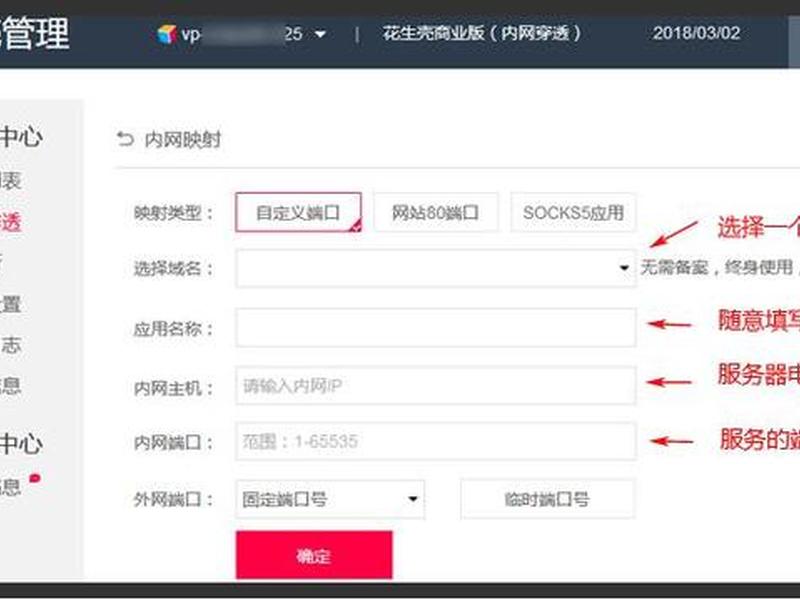
Task: Click the colorful cube account icon
Action: pyautogui.click(x=166, y=34)
